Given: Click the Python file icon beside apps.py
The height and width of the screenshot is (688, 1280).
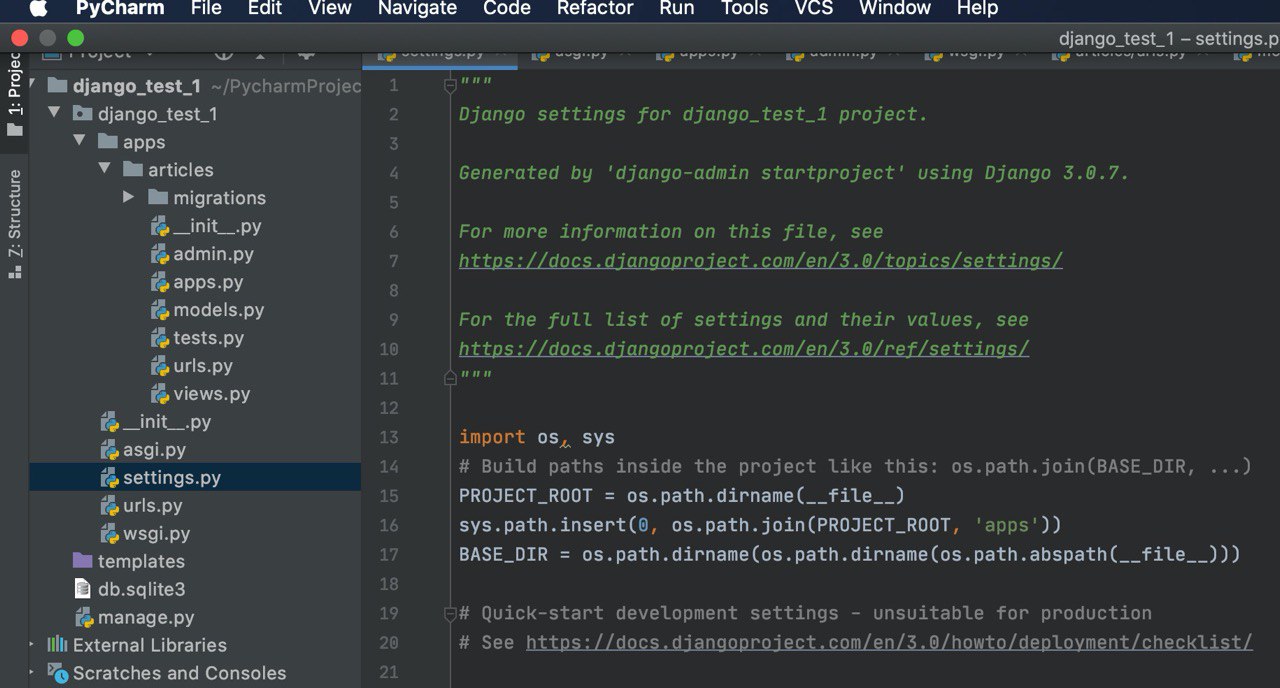Looking at the screenshot, I should (x=160, y=282).
